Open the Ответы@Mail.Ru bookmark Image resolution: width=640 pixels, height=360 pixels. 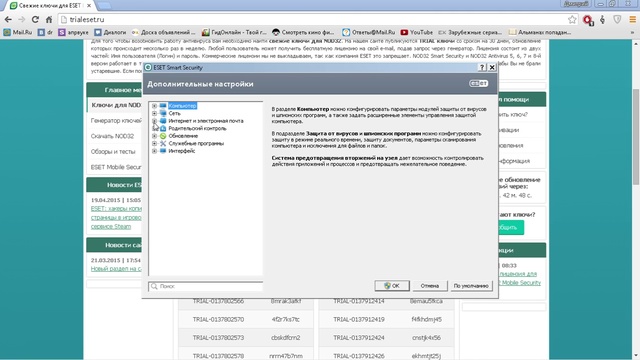(x=369, y=32)
